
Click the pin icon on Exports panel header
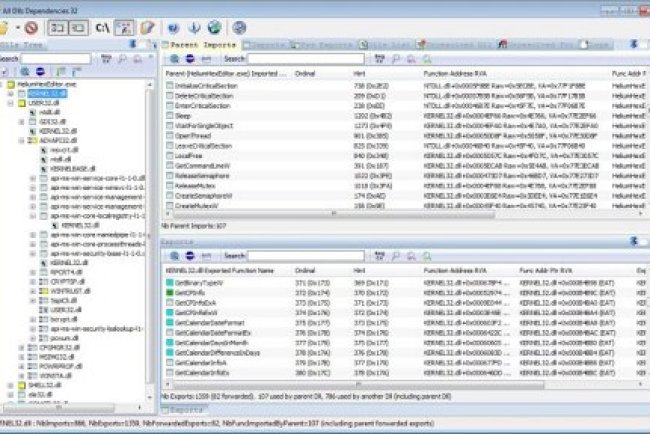[633, 241]
